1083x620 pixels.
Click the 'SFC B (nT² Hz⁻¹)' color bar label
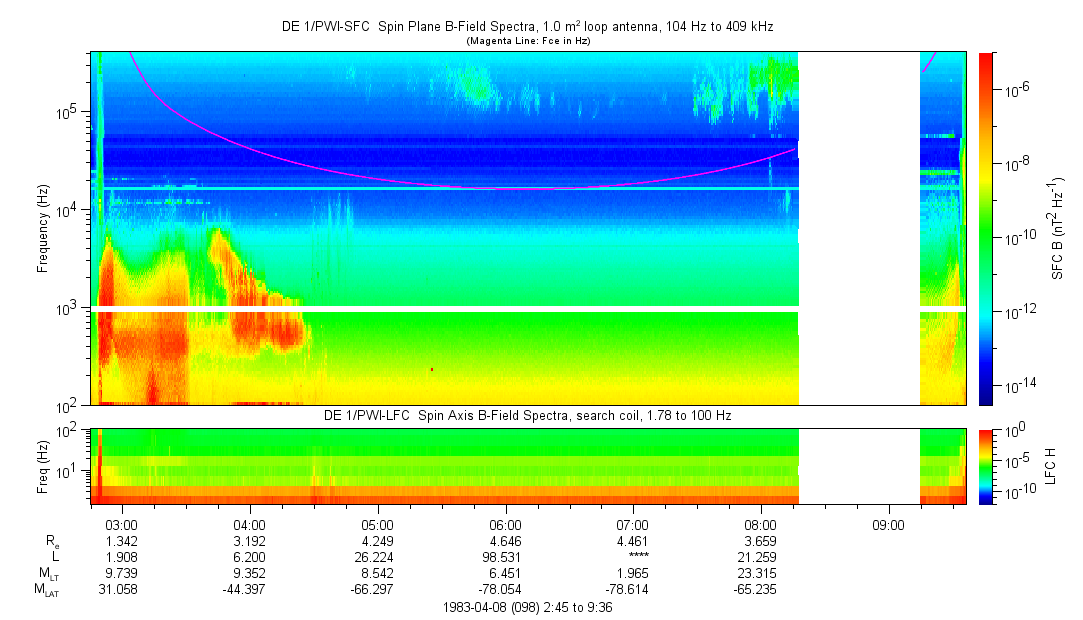[x=1057, y=229]
